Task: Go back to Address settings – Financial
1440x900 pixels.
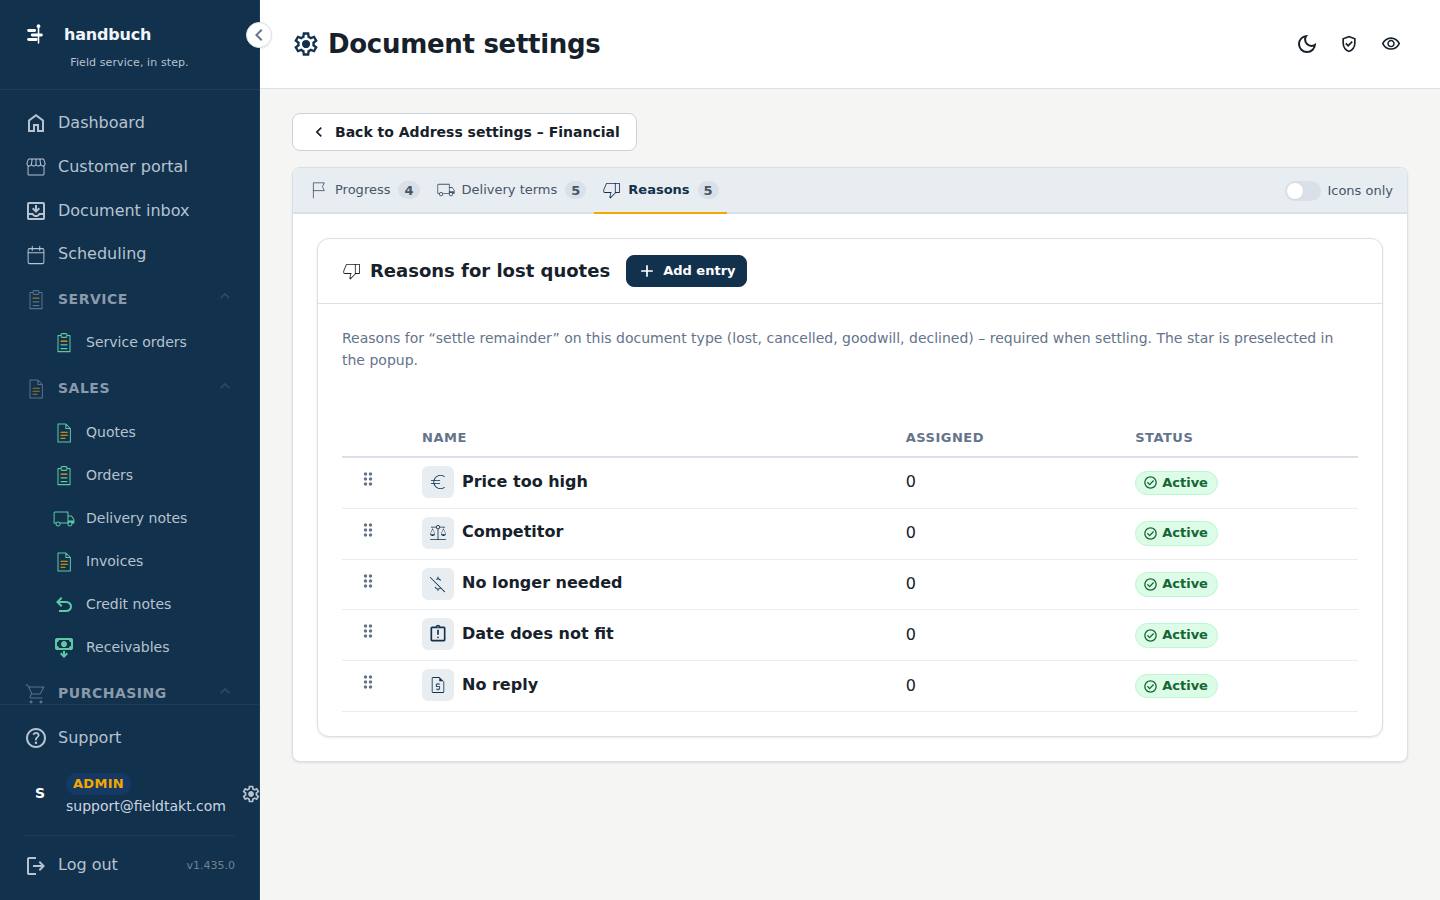Action: tap(464, 132)
